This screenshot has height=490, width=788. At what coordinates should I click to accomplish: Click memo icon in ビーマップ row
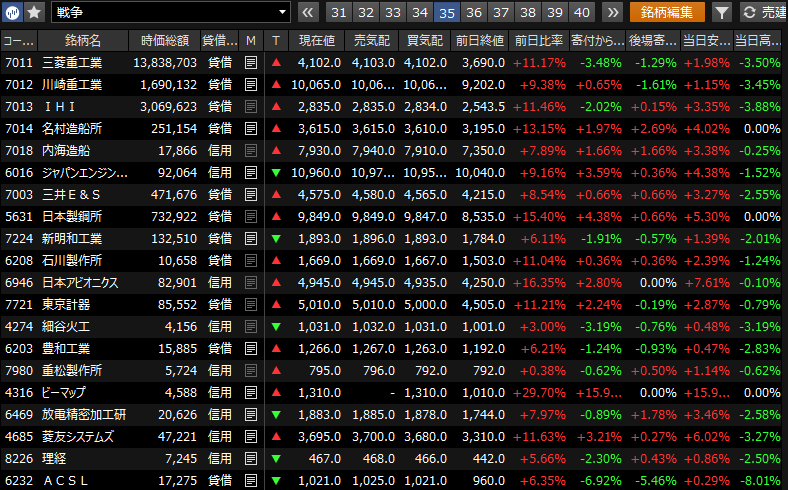pos(251,392)
